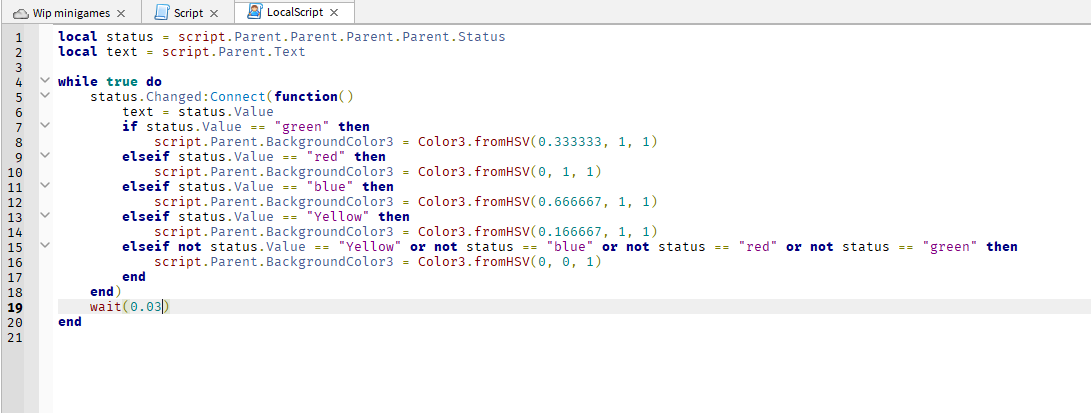The image size is (1091, 413).
Task: Close the Script tab
Action: (x=214, y=13)
